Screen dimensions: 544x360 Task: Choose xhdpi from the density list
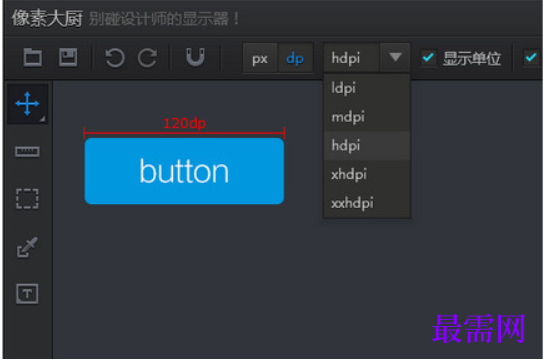click(x=367, y=174)
